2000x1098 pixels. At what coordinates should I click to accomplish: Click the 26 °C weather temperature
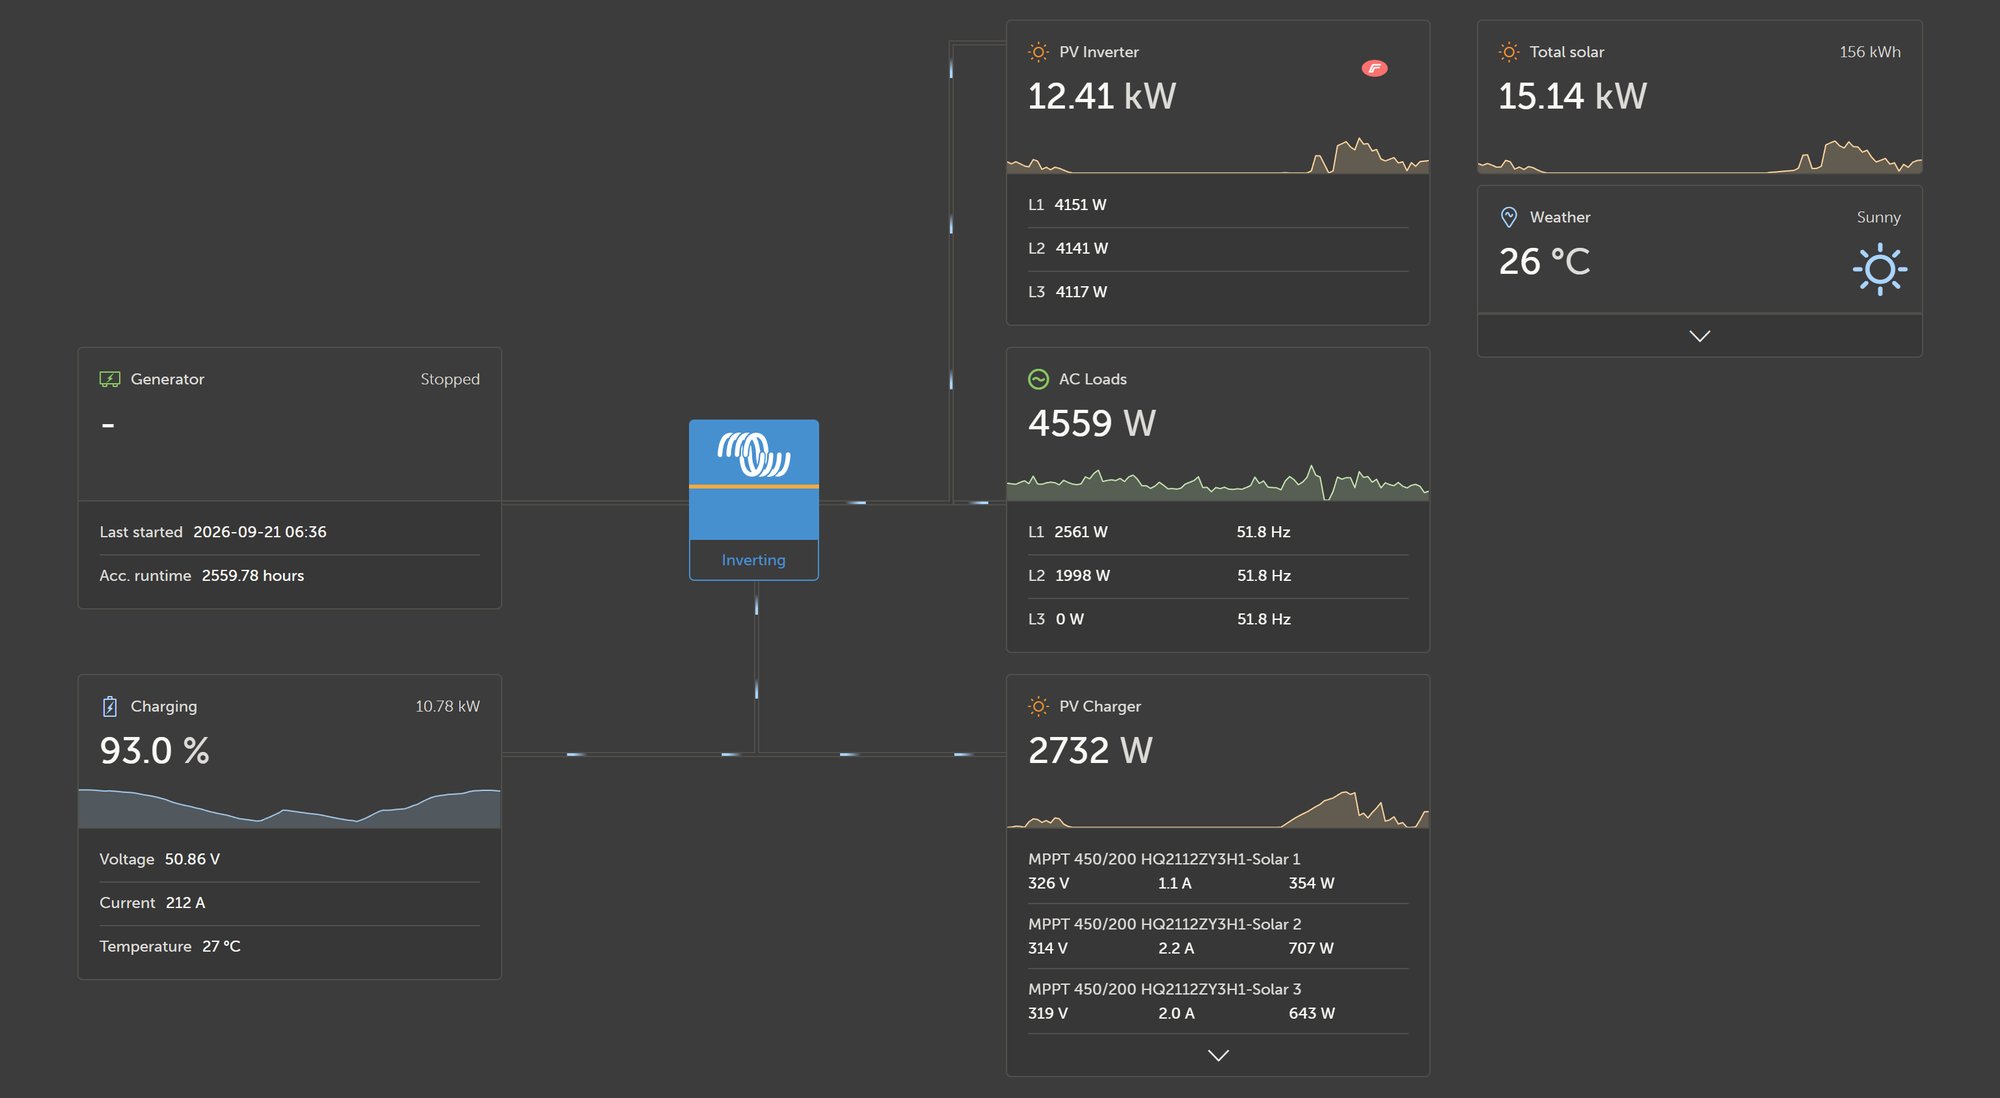1544,261
